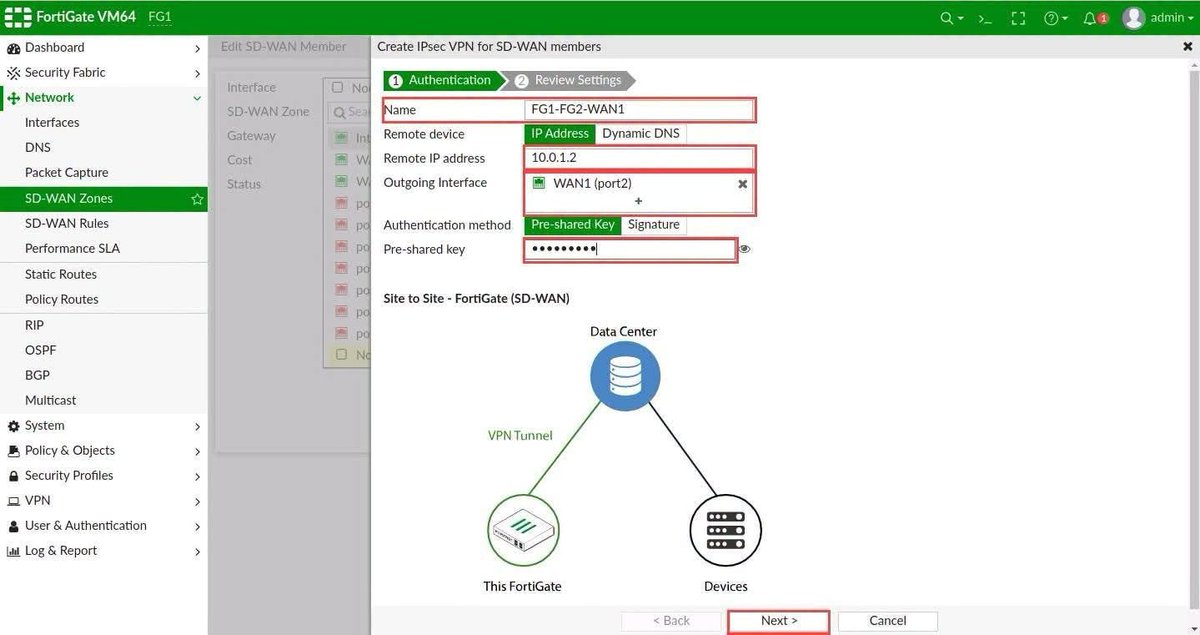This screenshot has width=1200, height=635.
Task: Click the Security Profiles lock icon
Action: pyautogui.click(x=14, y=476)
